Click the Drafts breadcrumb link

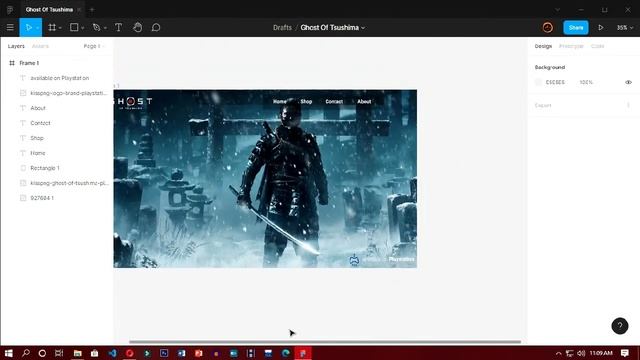coord(282,27)
